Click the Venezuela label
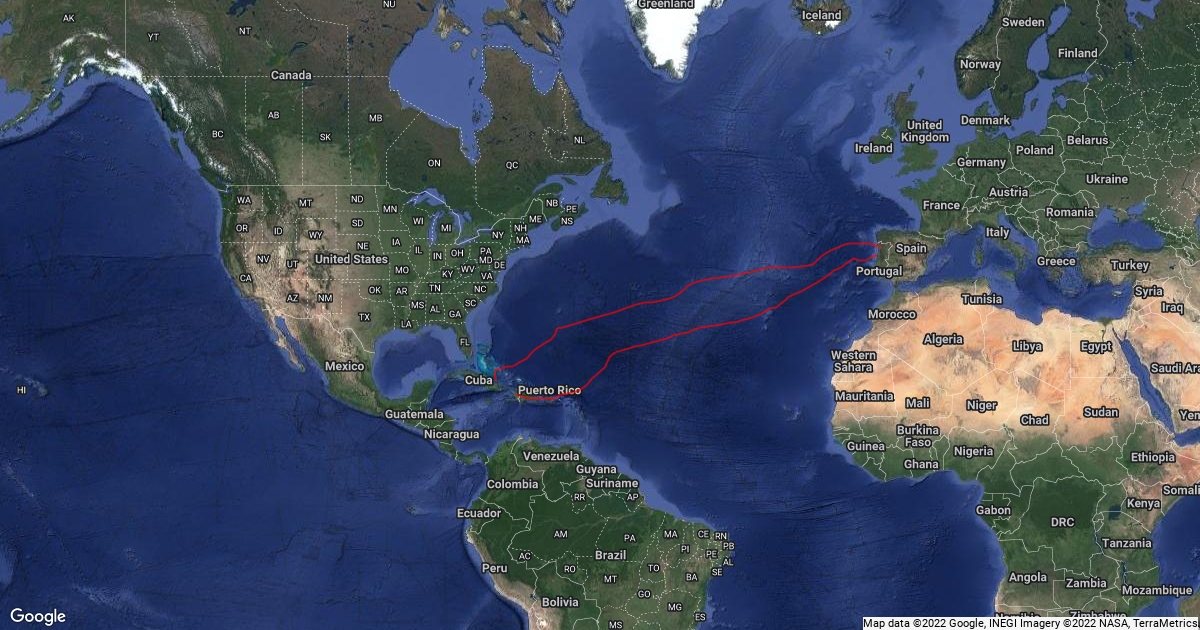Image resolution: width=1200 pixels, height=630 pixels. [x=552, y=456]
